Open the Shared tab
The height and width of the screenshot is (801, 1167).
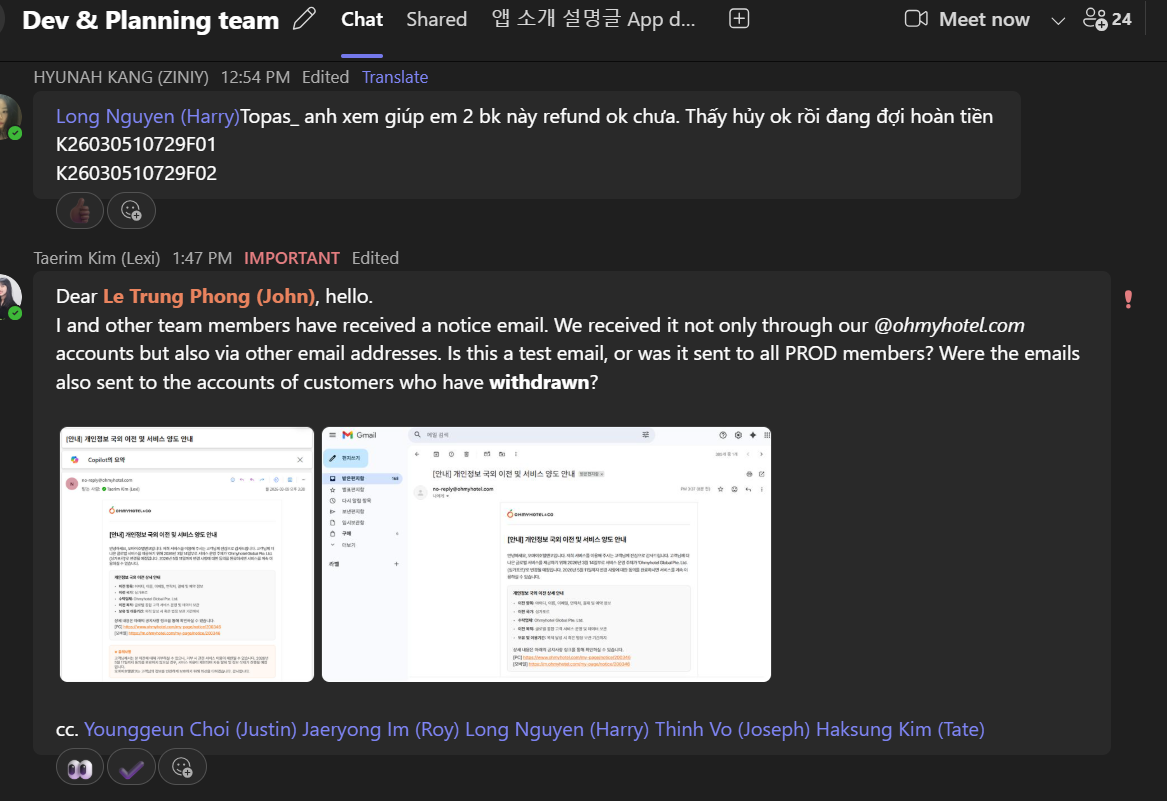[x=436, y=19]
